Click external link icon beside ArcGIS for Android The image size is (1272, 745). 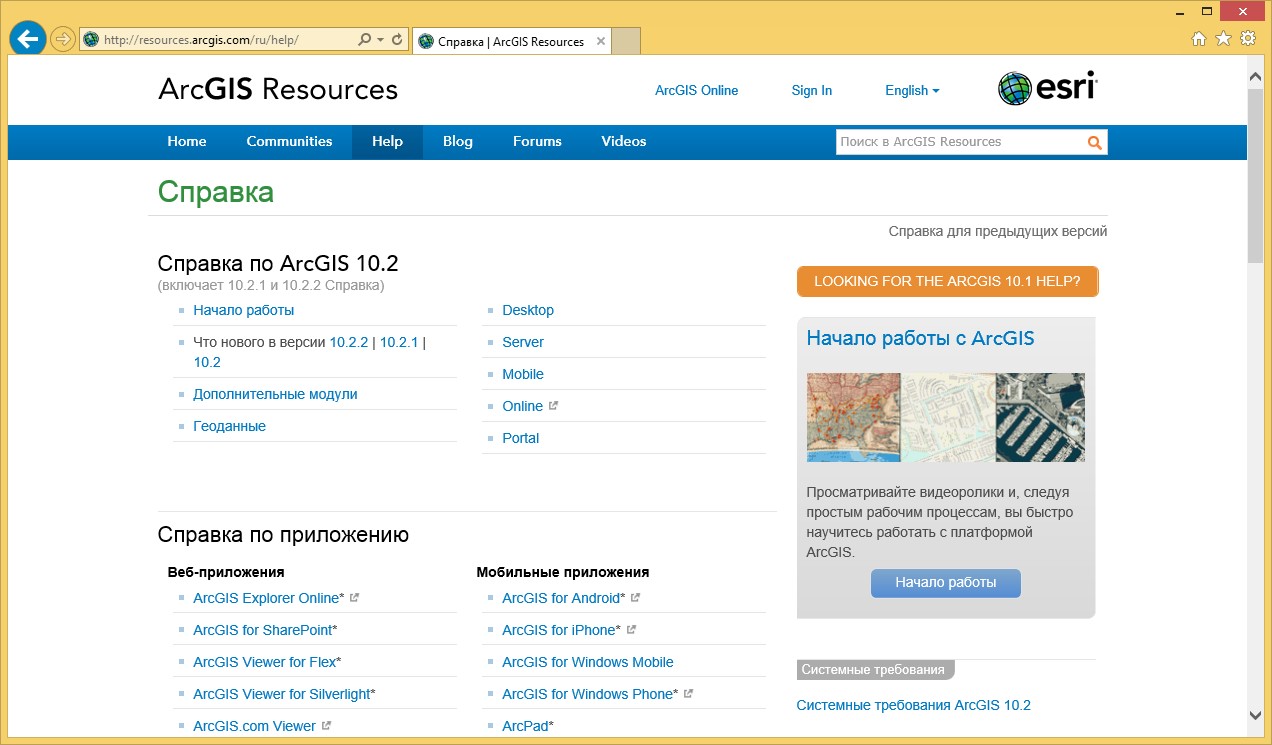click(635, 597)
